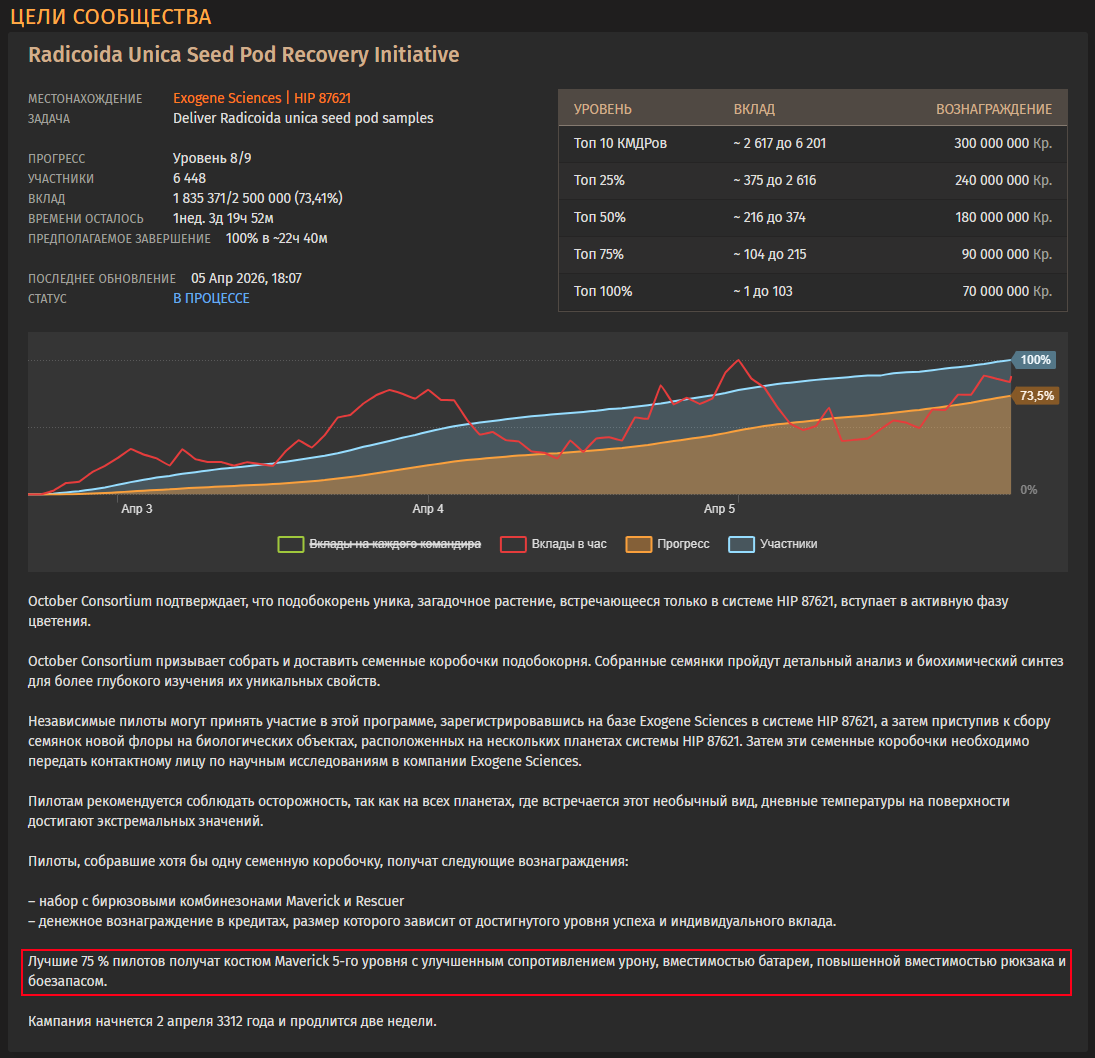Image resolution: width=1095 pixels, height=1058 pixels.
Task: Click the ВОЗНАГРАЖДЕНИЕ column header
Action: point(994,109)
